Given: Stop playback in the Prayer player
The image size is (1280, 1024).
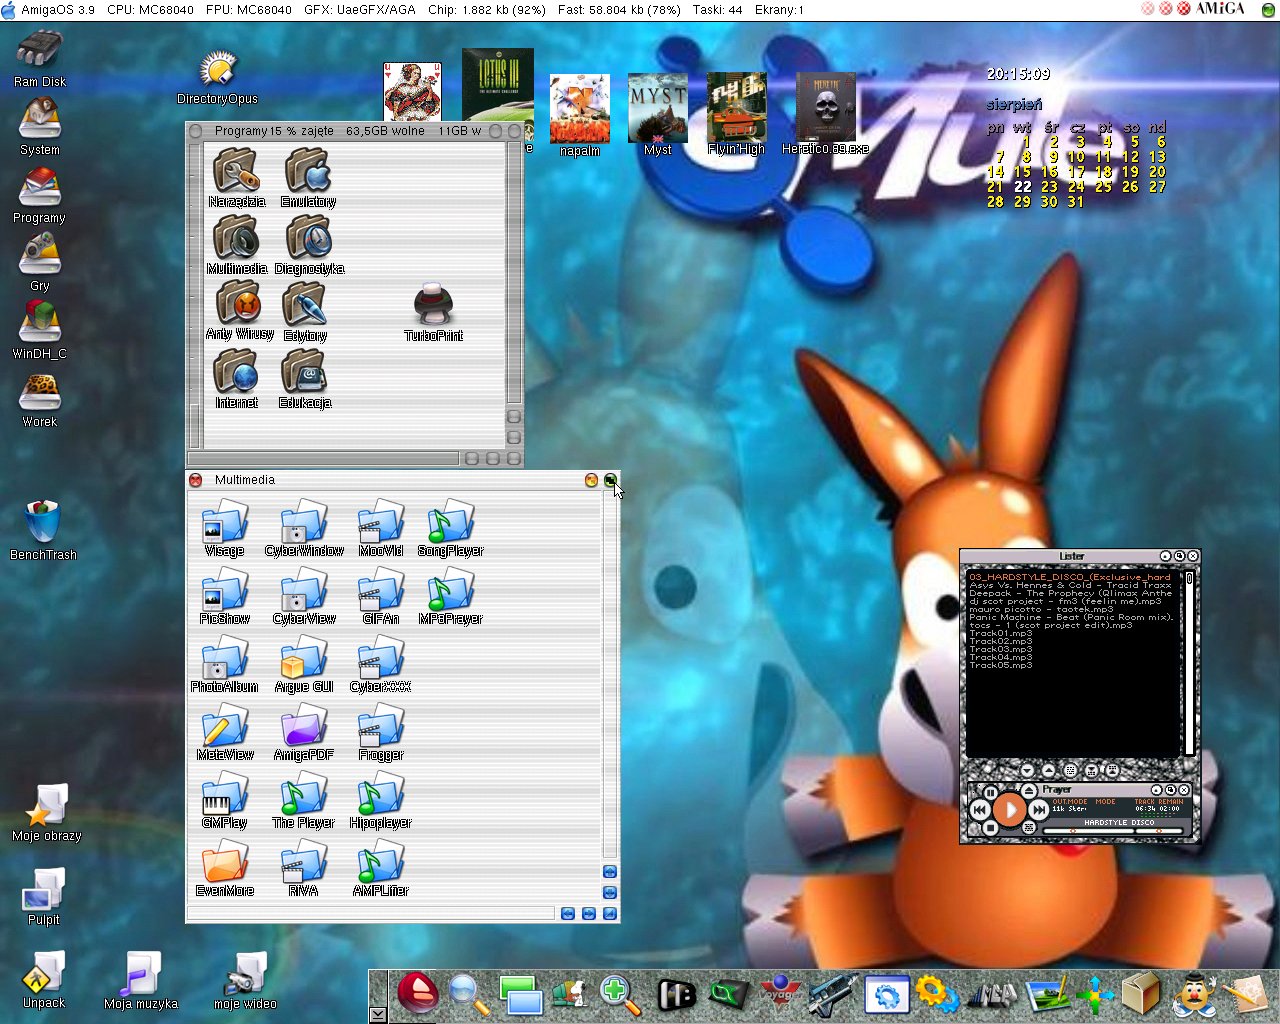Looking at the screenshot, I should point(990,827).
